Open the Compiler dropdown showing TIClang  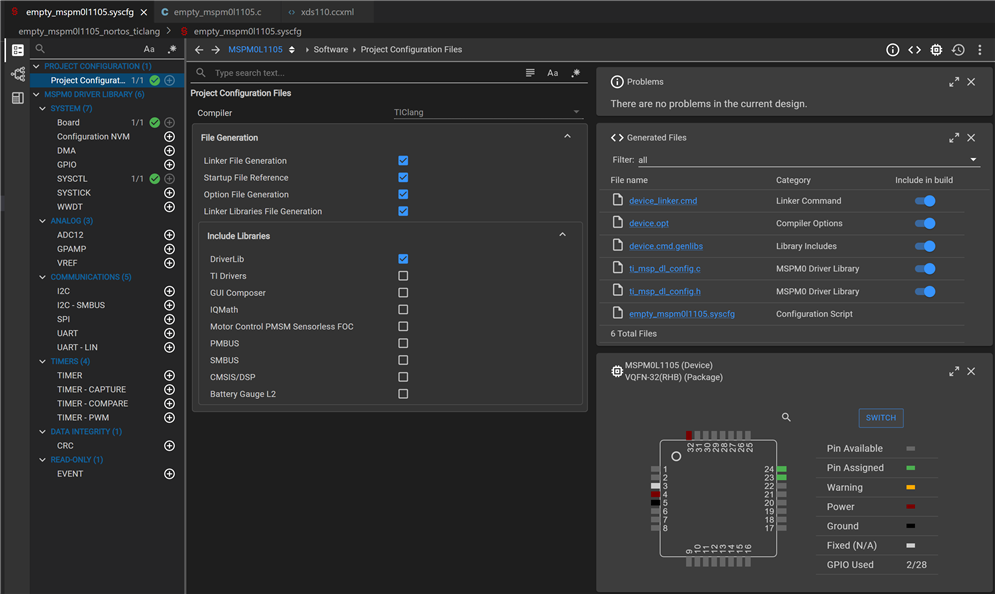487,112
